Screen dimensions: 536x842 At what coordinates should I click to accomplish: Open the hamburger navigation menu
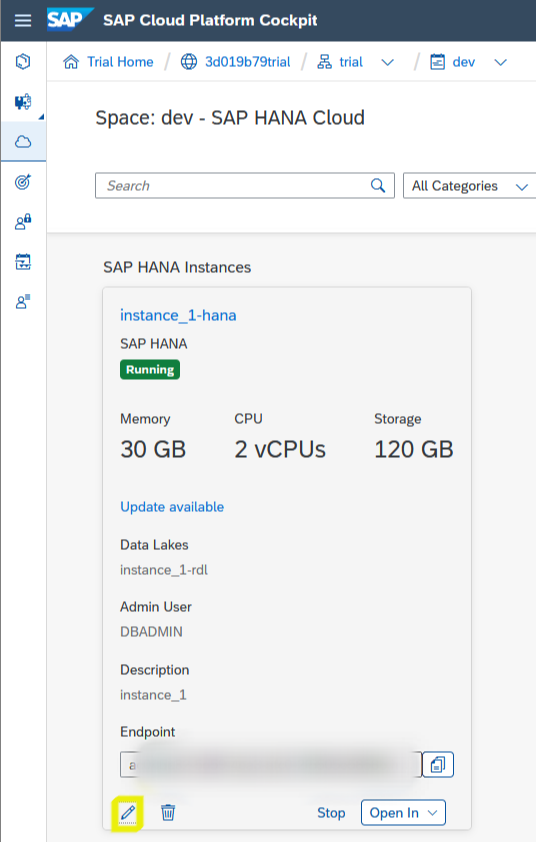click(x=23, y=20)
